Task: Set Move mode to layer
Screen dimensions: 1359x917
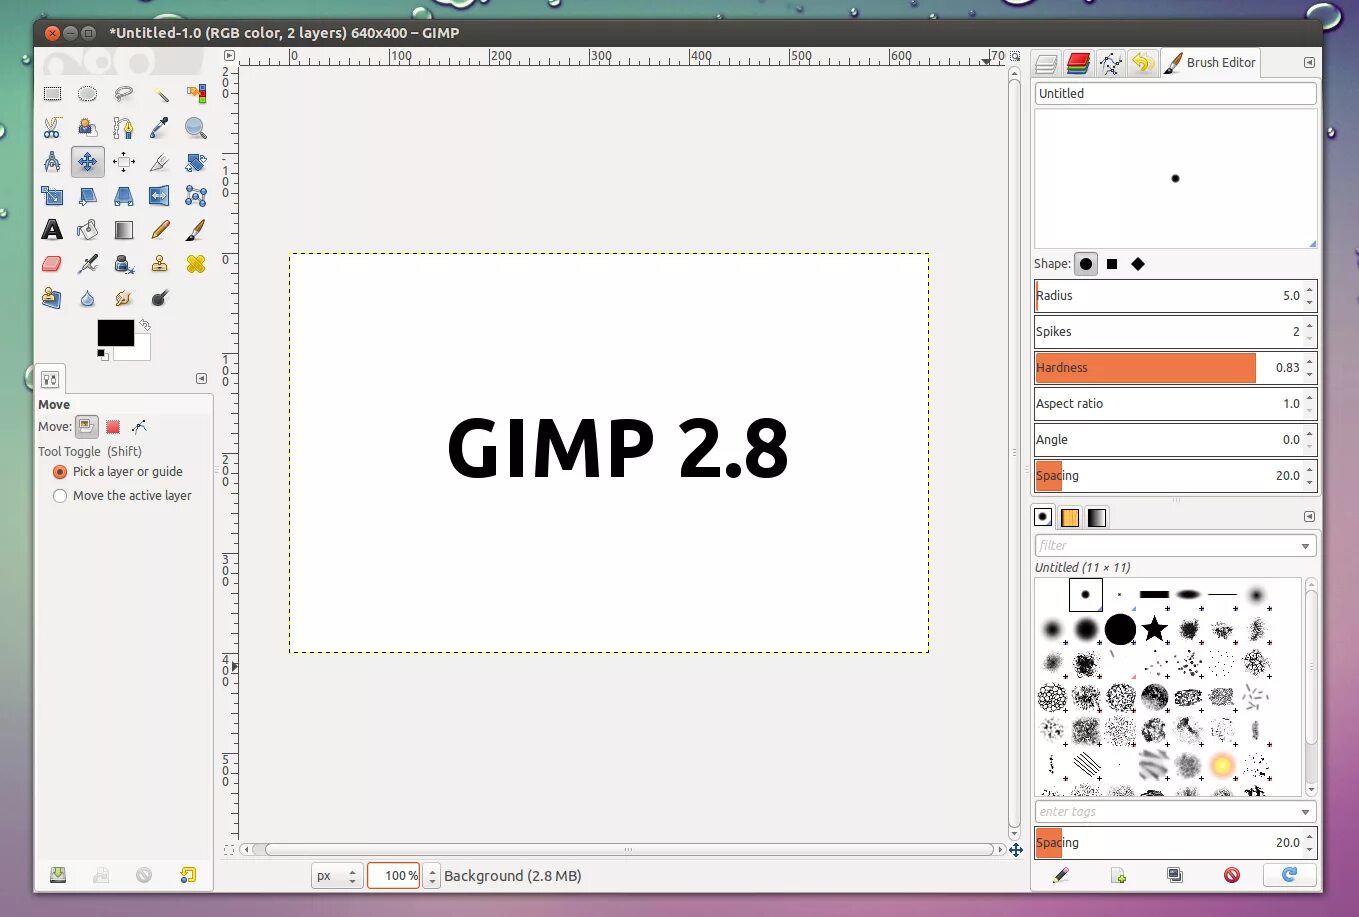Action: pyautogui.click(x=87, y=426)
